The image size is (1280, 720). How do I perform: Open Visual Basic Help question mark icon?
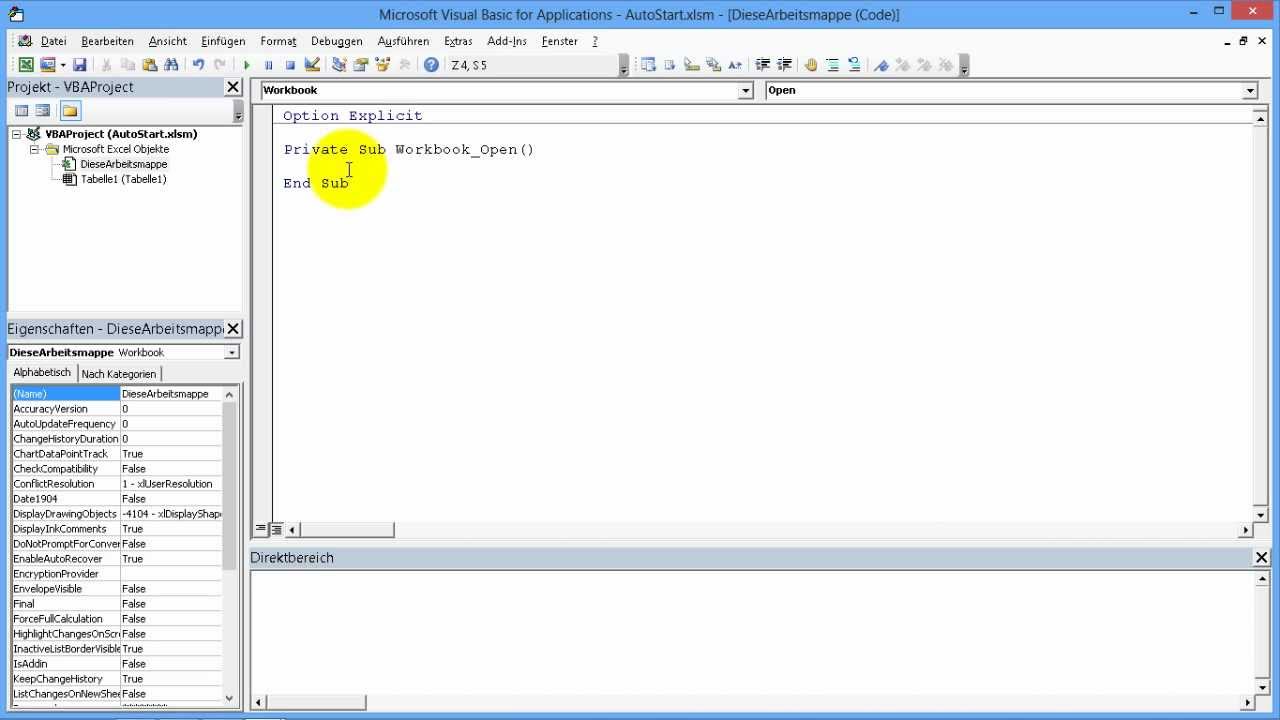pyautogui.click(x=431, y=65)
